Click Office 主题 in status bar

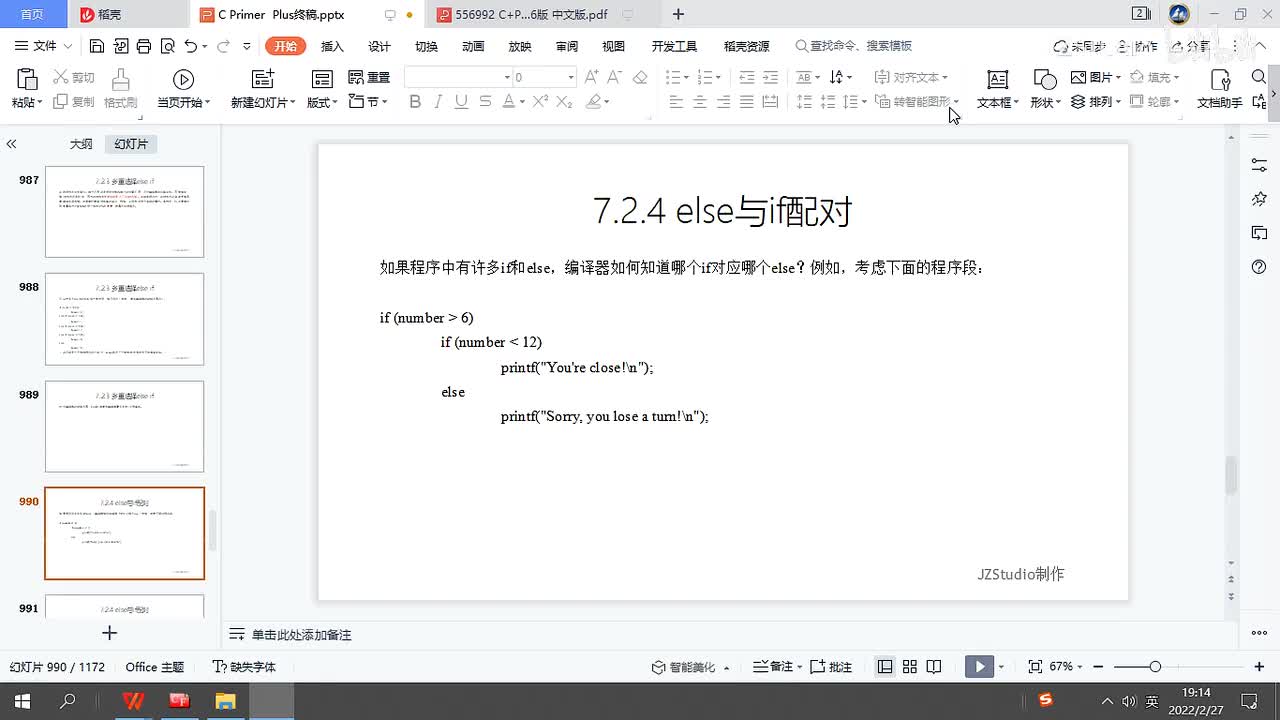(155, 667)
